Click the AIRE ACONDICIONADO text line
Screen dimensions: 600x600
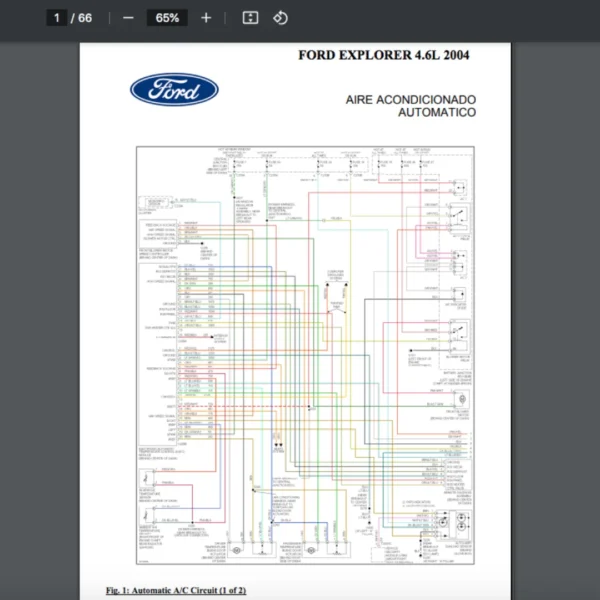pyautogui.click(x=411, y=100)
